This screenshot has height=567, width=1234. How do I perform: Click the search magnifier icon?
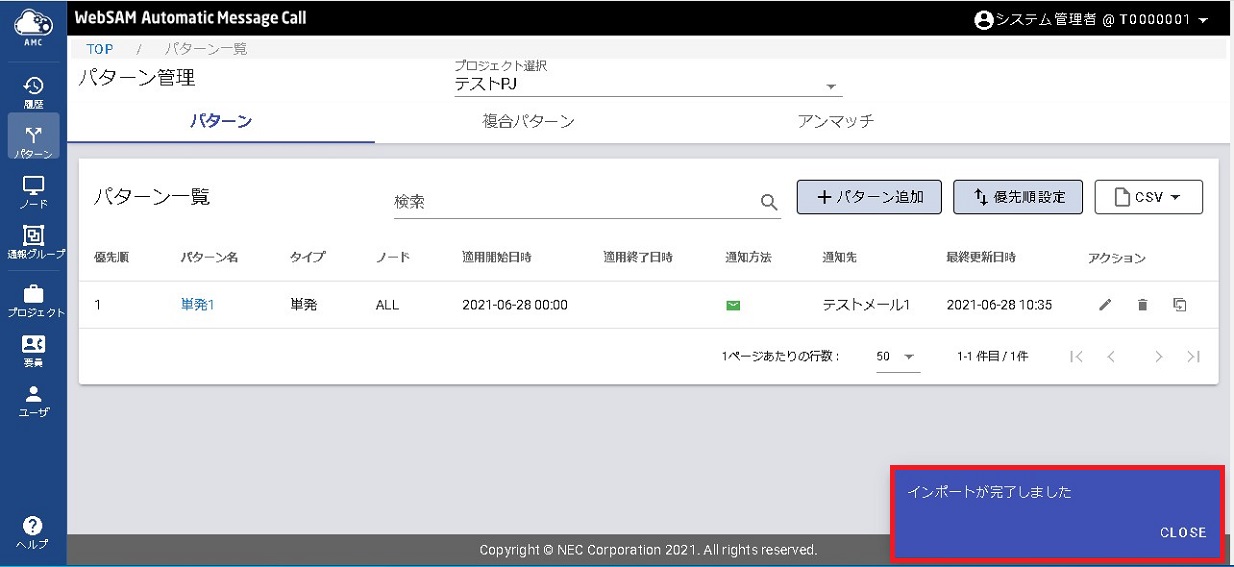(x=769, y=202)
